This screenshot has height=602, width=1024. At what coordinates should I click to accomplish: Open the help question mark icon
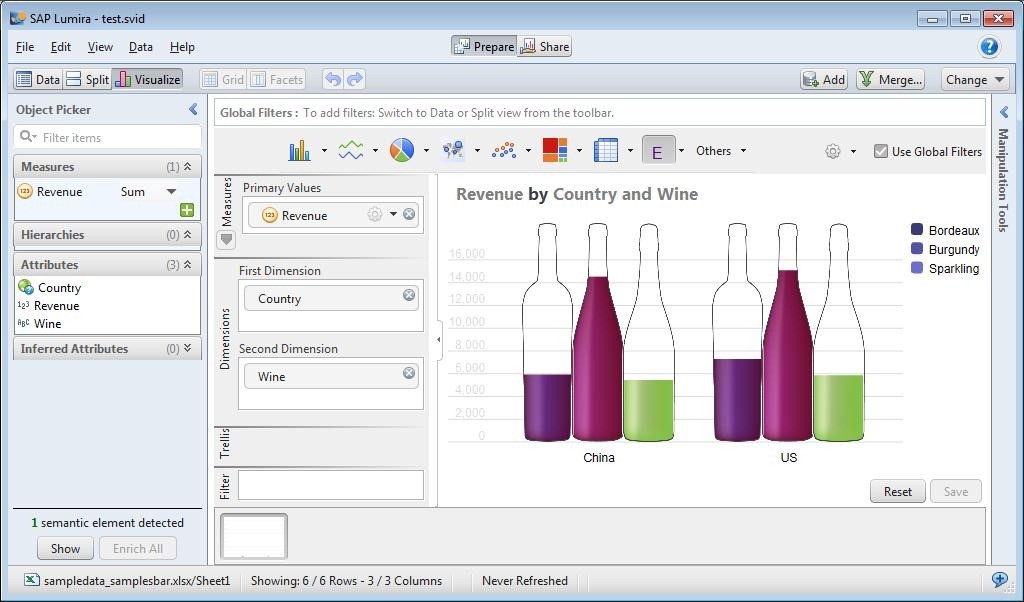tap(989, 46)
